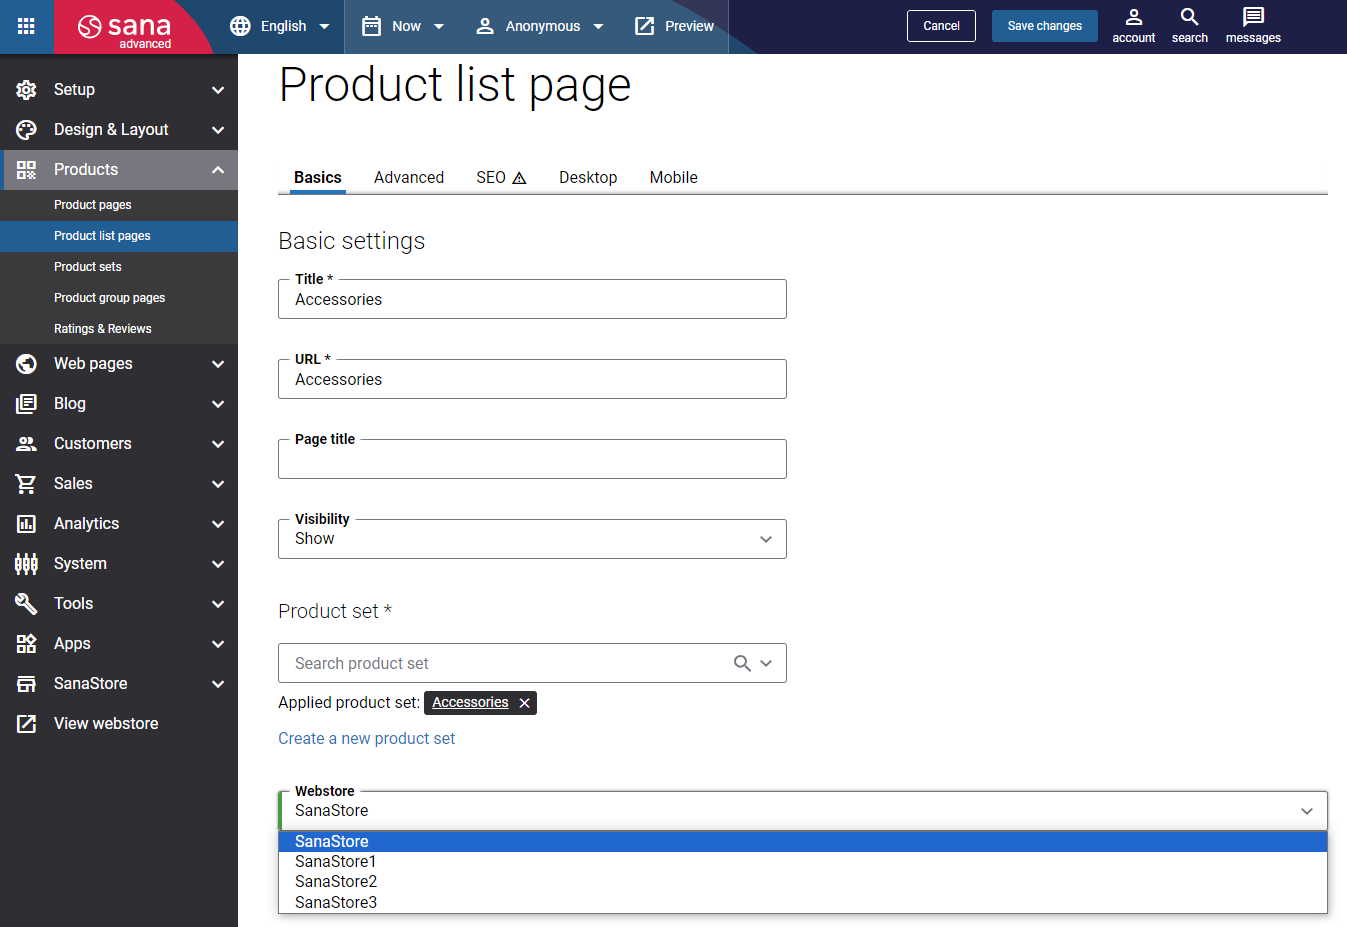This screenshot has height=927, width=1347.
Task: Expand the Sales menu chevron
Action: 218,484
